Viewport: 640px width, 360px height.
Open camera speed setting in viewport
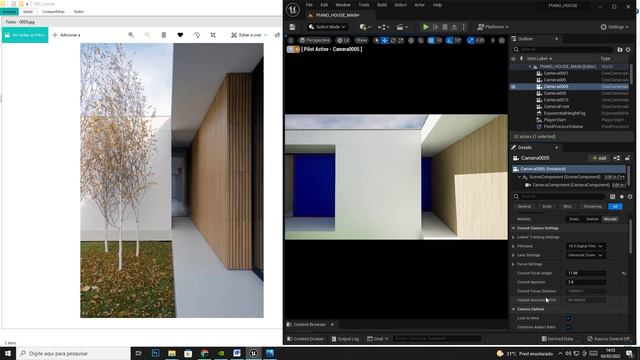pyautogui.click(x=493, y=40)
